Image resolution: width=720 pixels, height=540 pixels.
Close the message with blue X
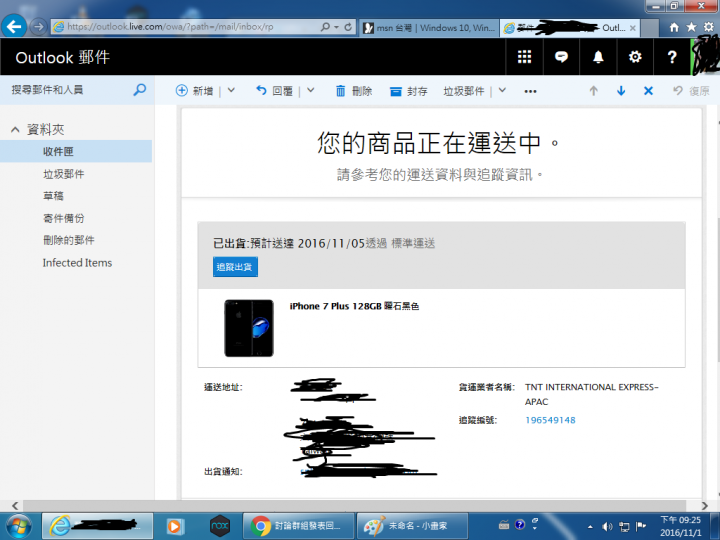[x=648, y=91]
